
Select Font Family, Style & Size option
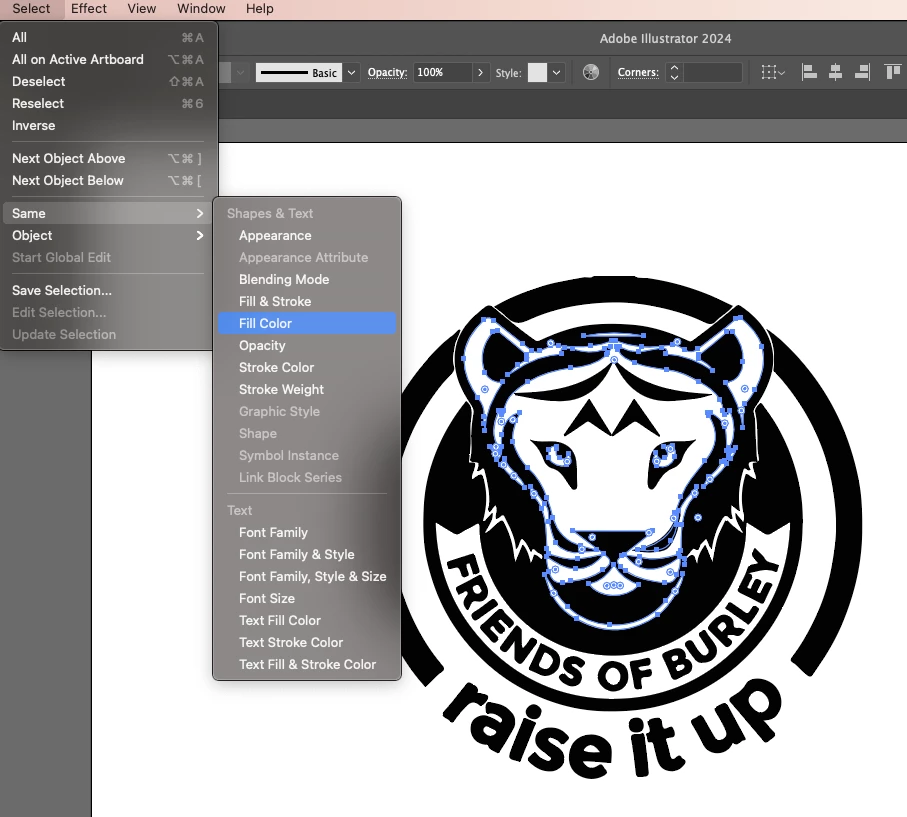[307, 576]
